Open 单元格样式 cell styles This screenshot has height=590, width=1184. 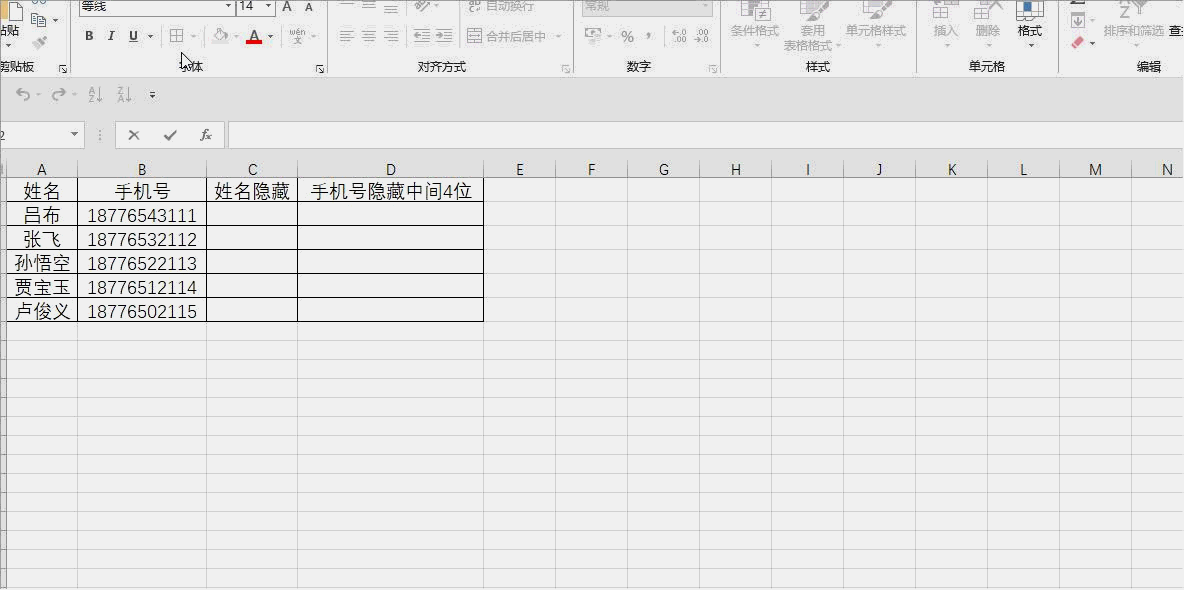pyautogui.click(x=876, y=24)
